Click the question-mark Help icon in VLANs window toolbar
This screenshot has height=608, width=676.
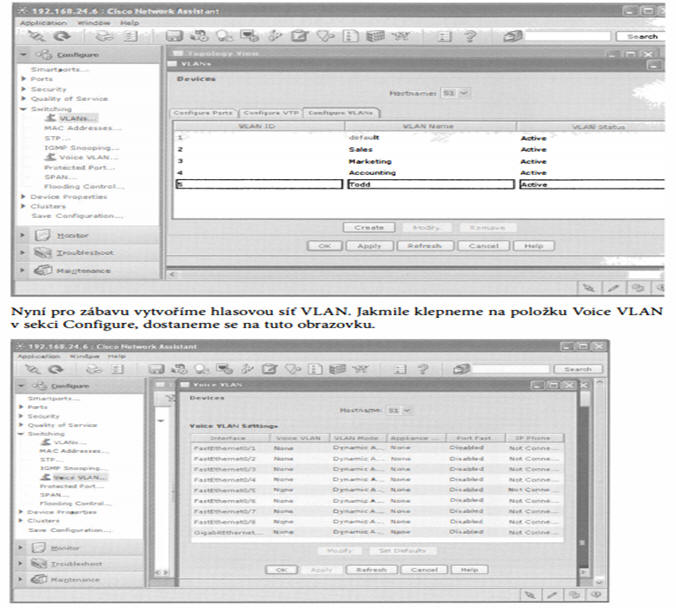[x=470, y=37]
